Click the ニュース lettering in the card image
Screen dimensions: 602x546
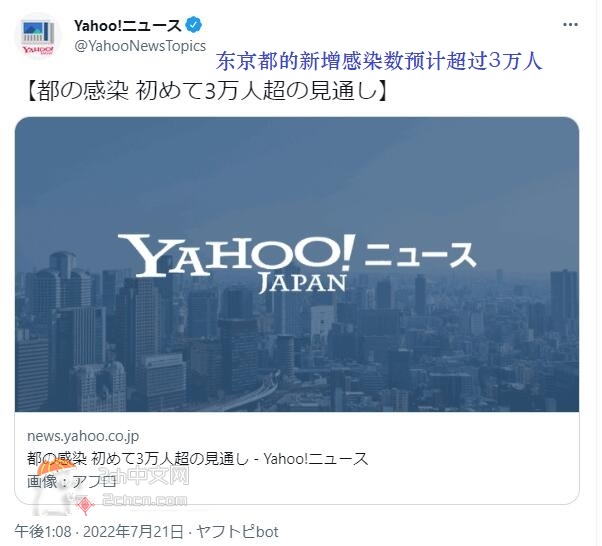point(420,255)
